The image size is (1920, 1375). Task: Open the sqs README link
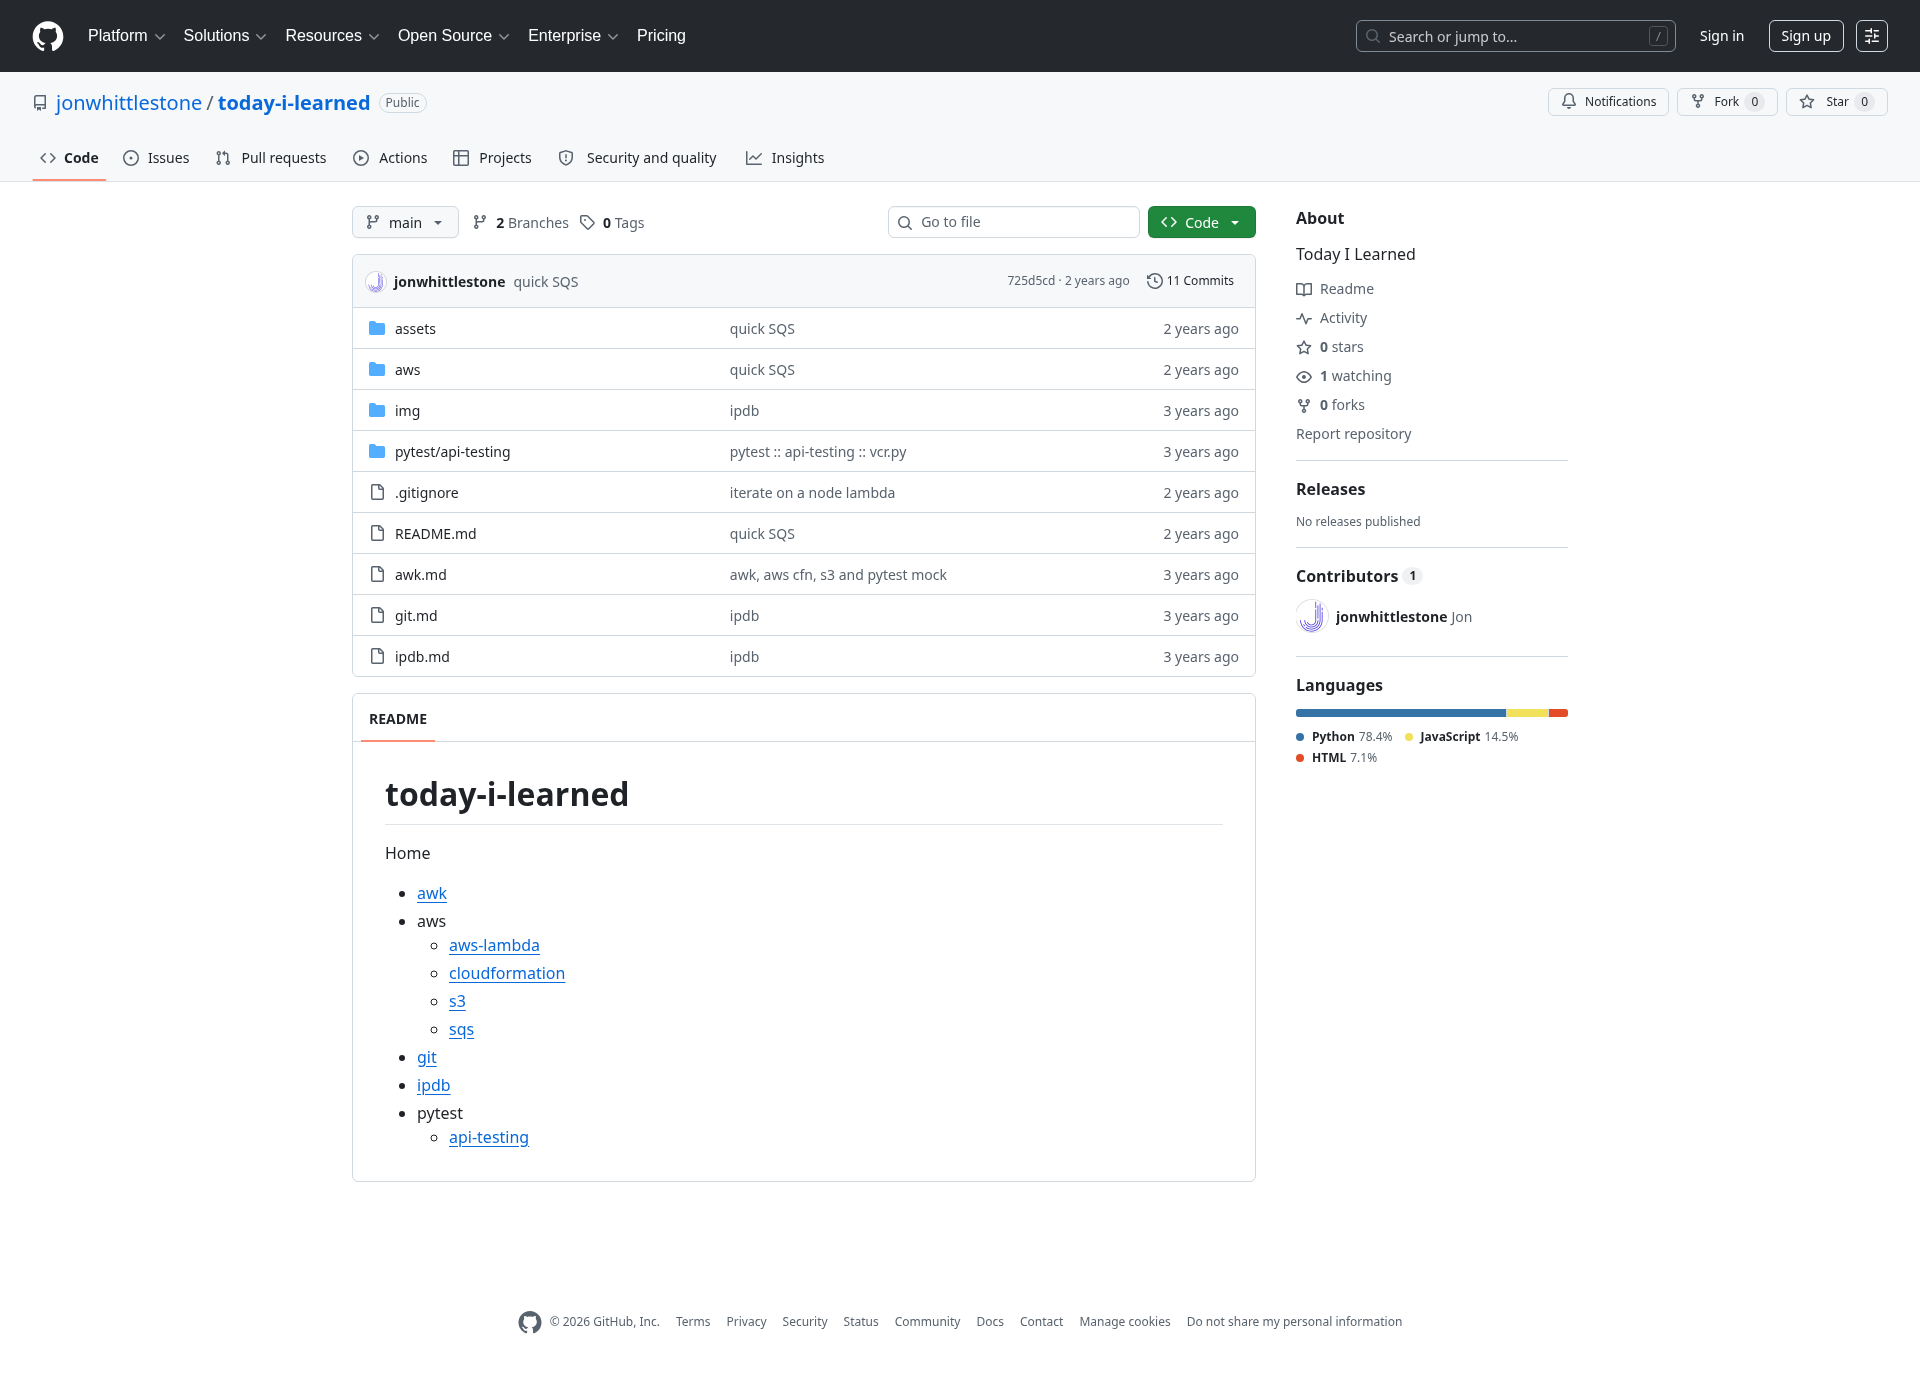point(461,1029)
